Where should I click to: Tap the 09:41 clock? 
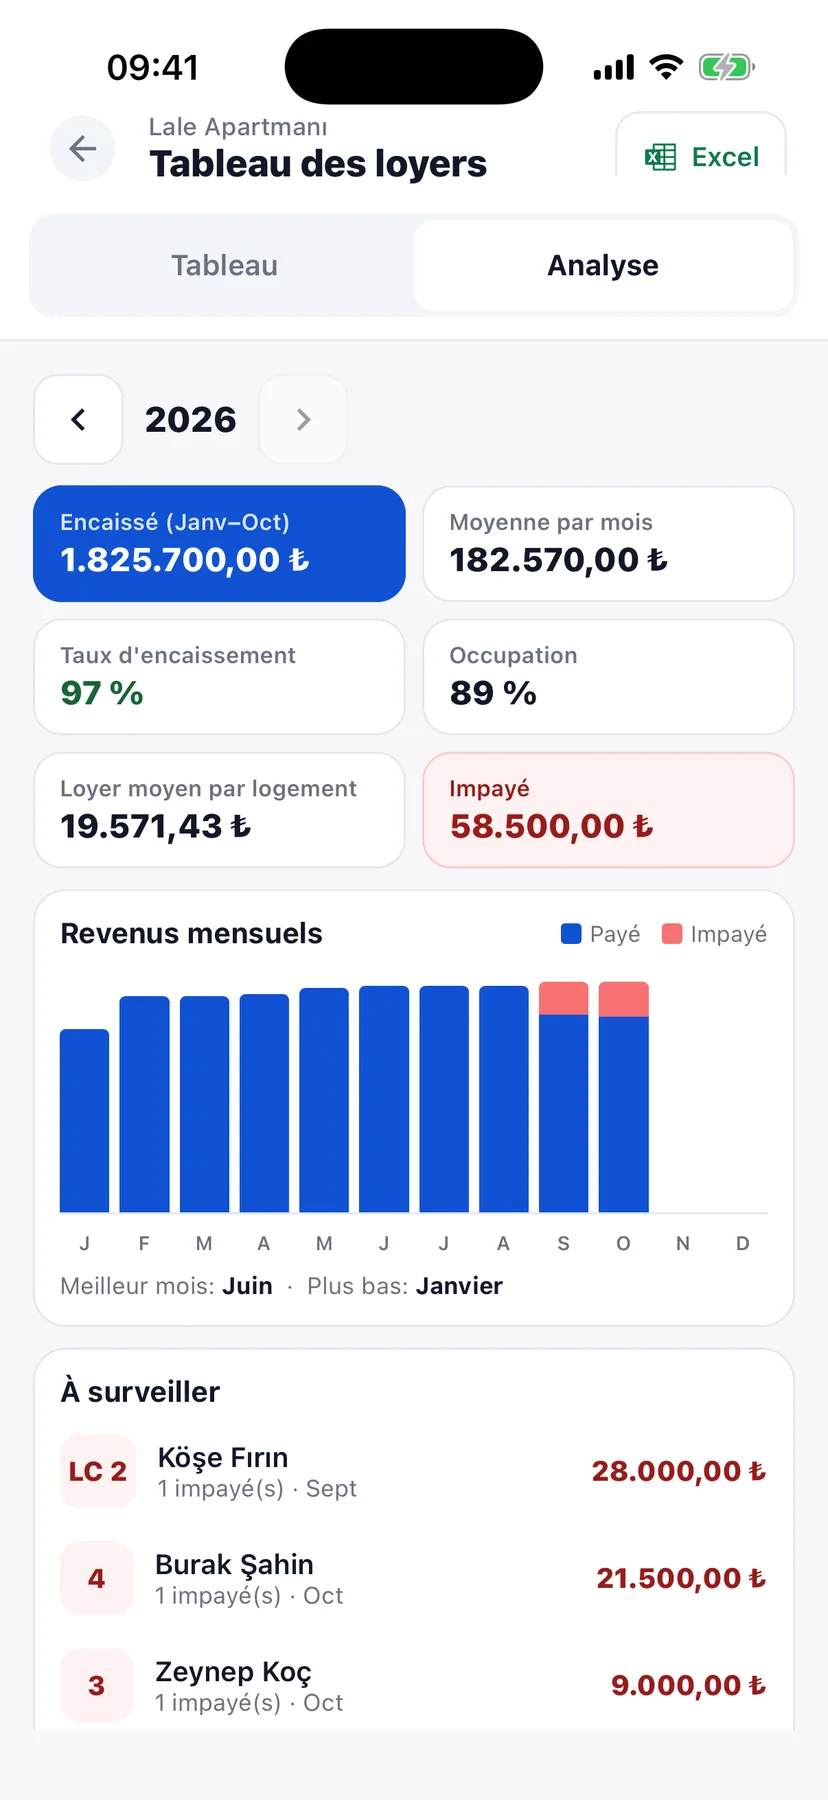[x=153, y=67]
